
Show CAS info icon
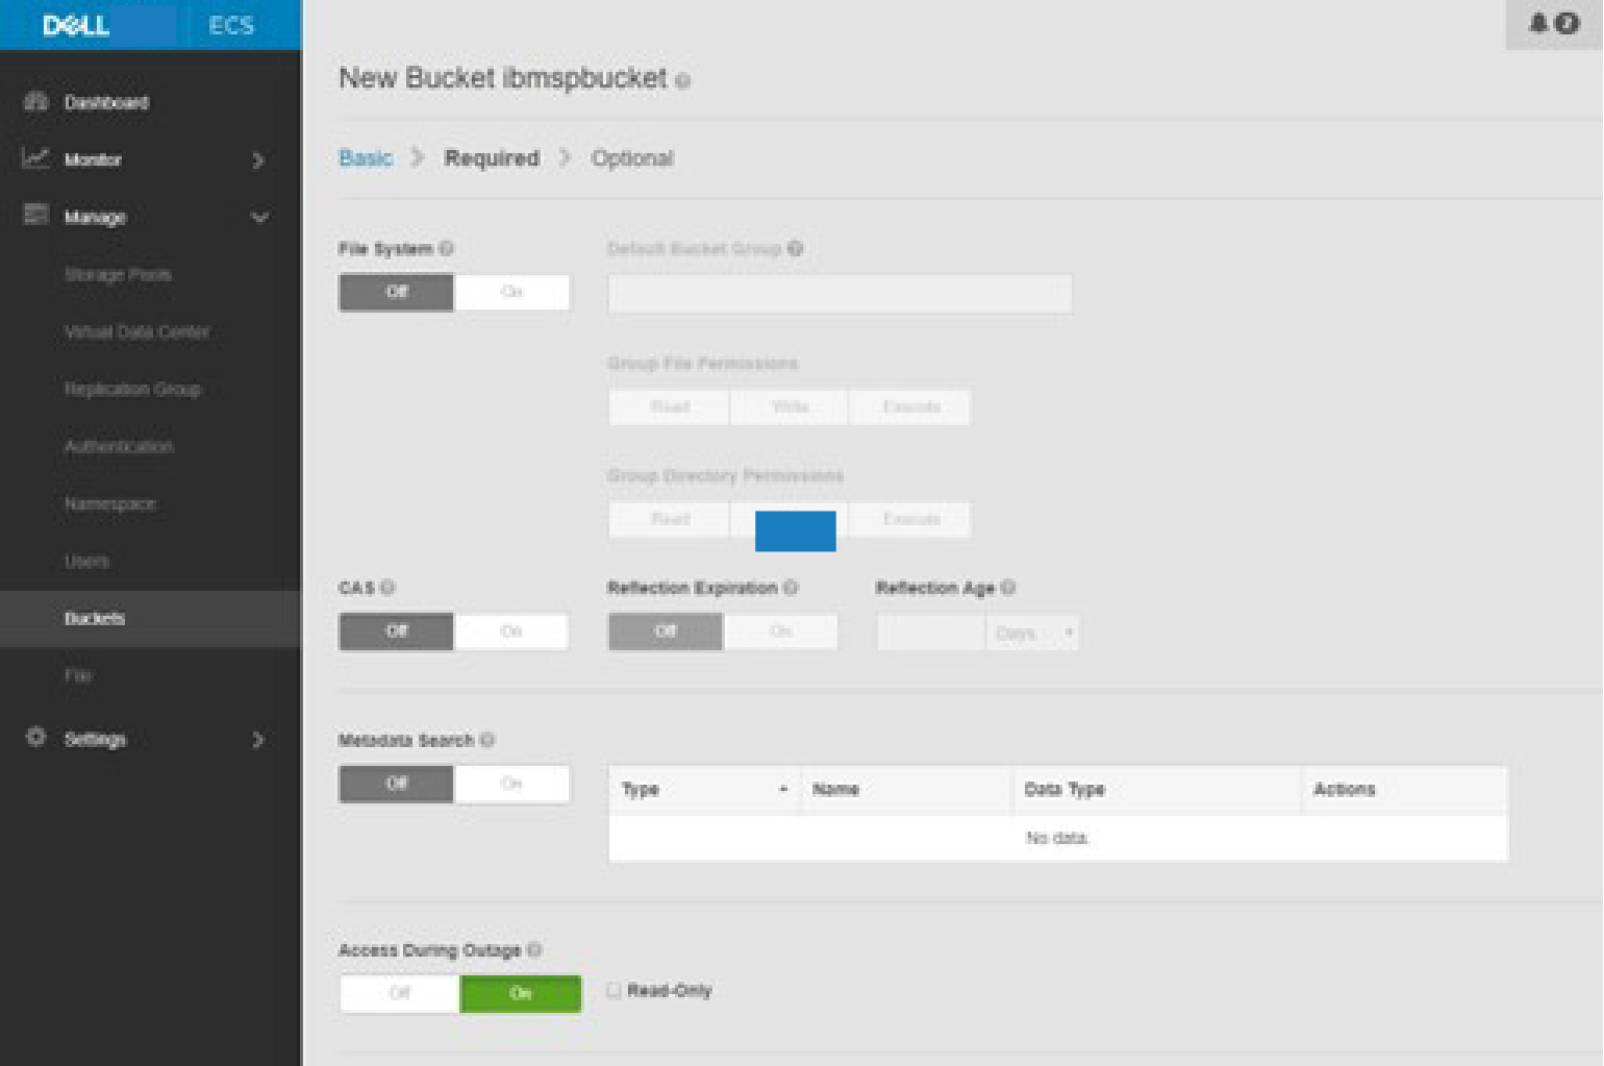(387, 587)
